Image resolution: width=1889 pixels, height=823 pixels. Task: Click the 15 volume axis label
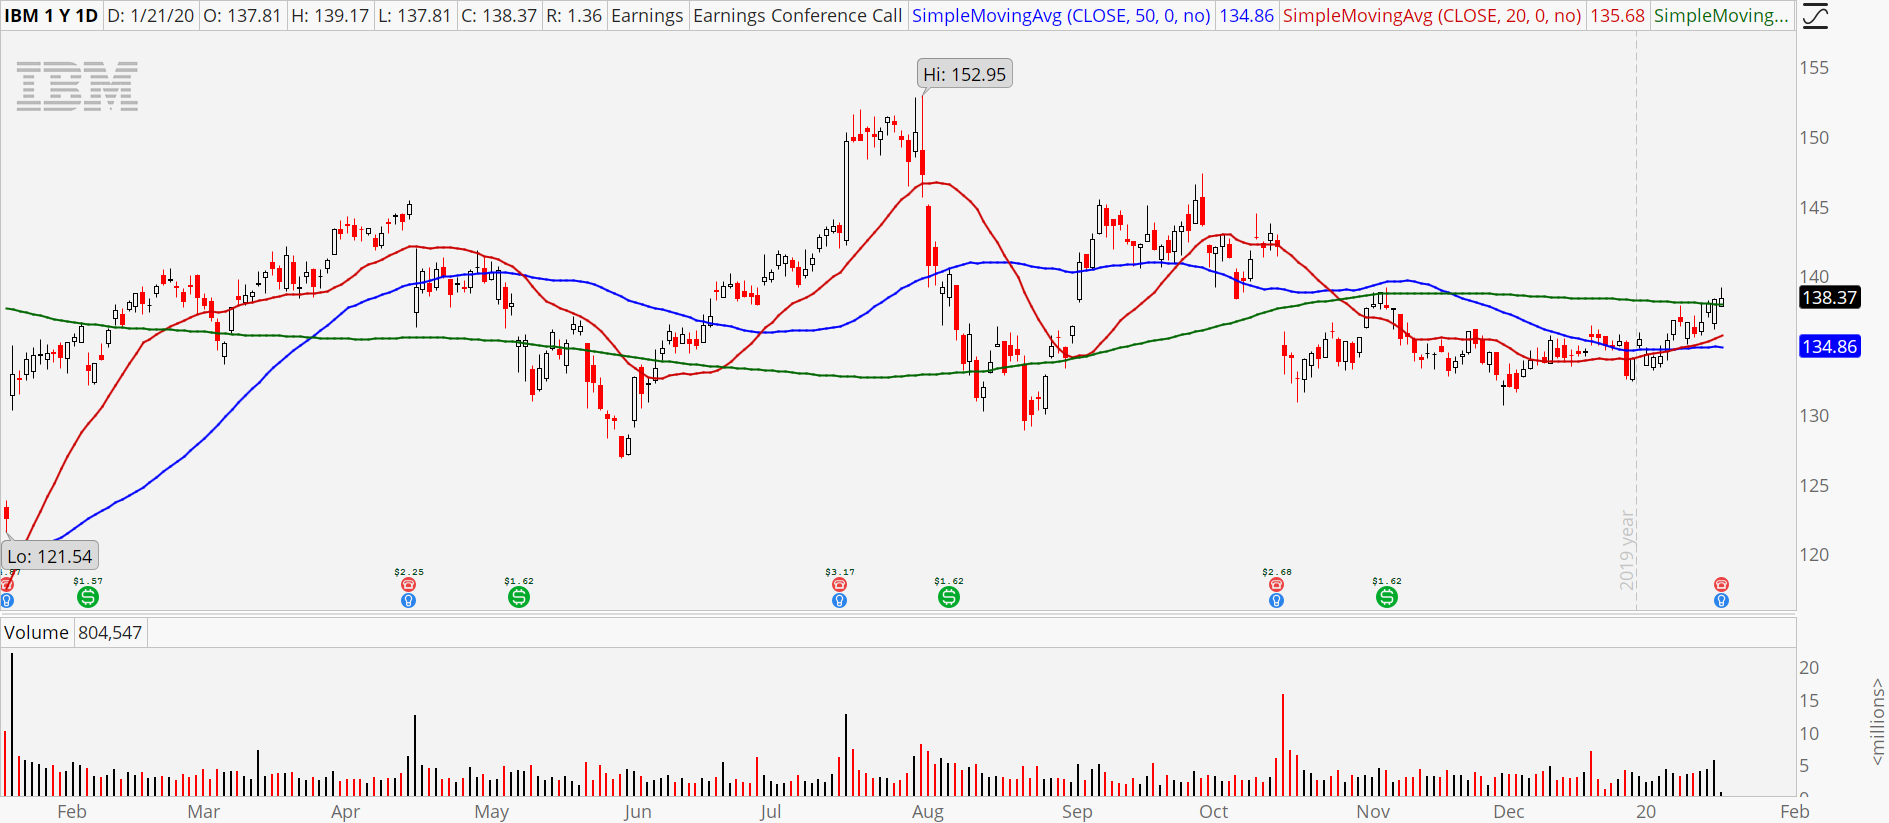1809,701
